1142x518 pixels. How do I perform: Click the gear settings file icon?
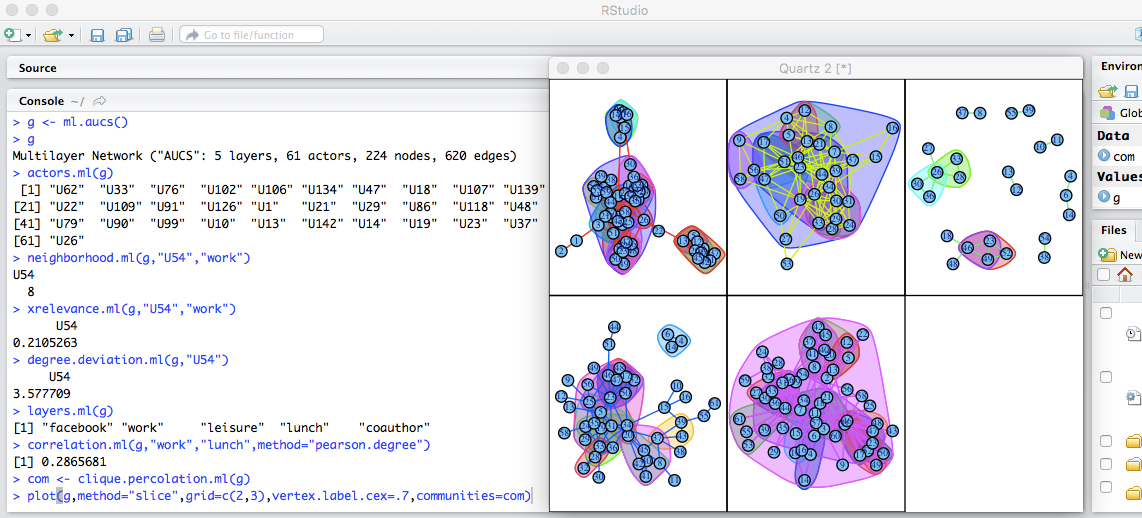(1133, 398)
